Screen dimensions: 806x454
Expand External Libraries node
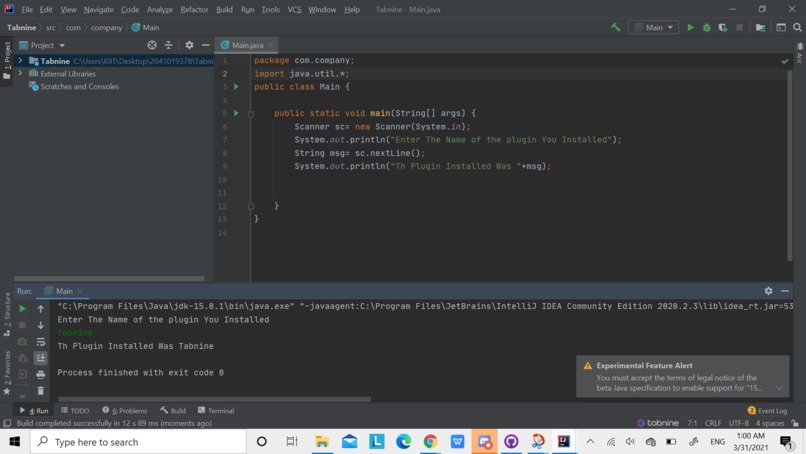click(20, 74)
